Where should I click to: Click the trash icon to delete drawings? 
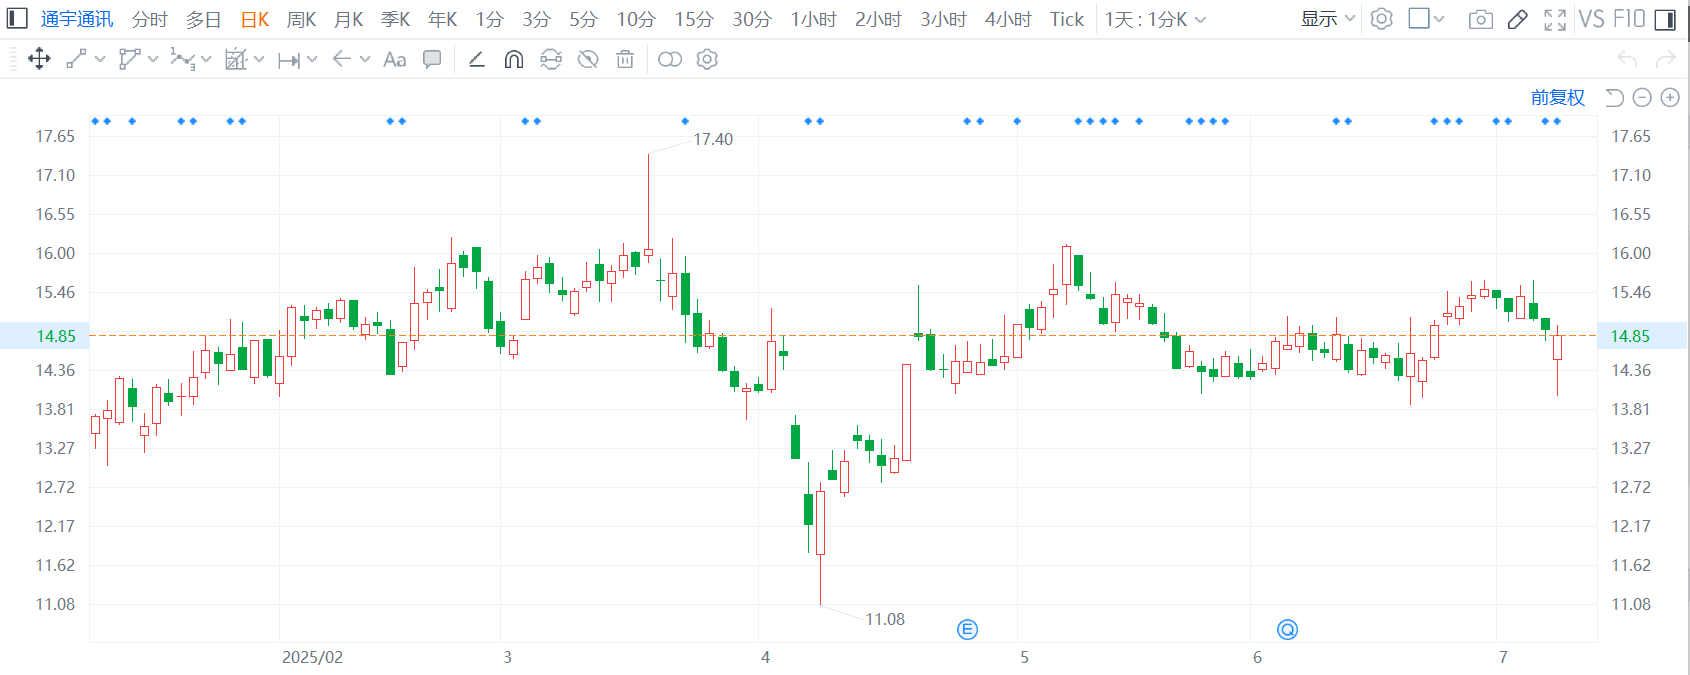click(x=625, y=60)
